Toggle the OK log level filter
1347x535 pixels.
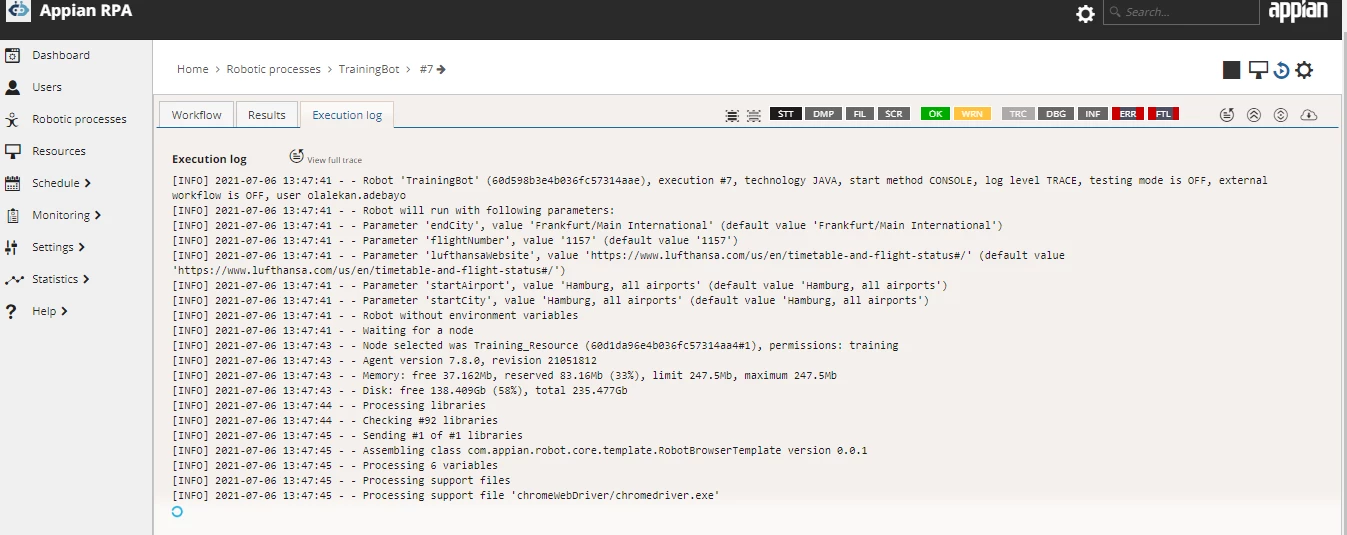click(935, 114)
